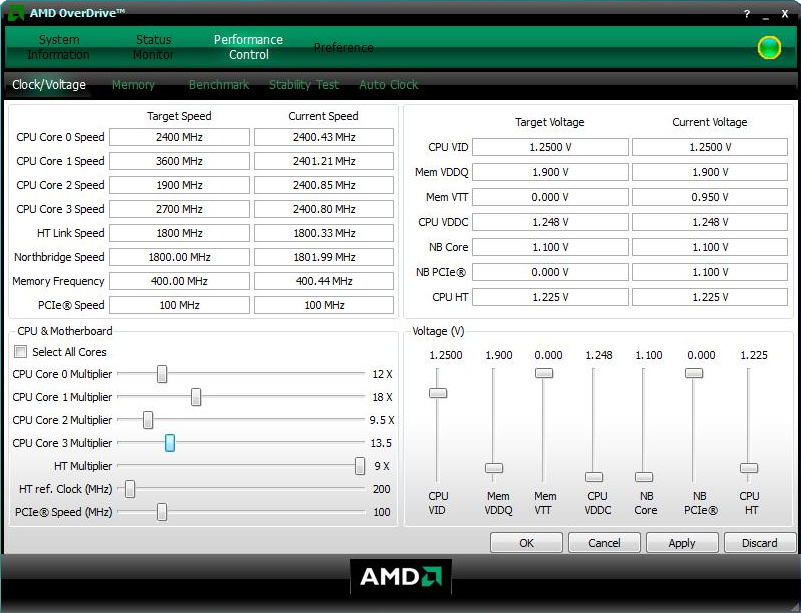Click the CPU Core 3 Multiplier slider handle

click(x=170, y=443)
